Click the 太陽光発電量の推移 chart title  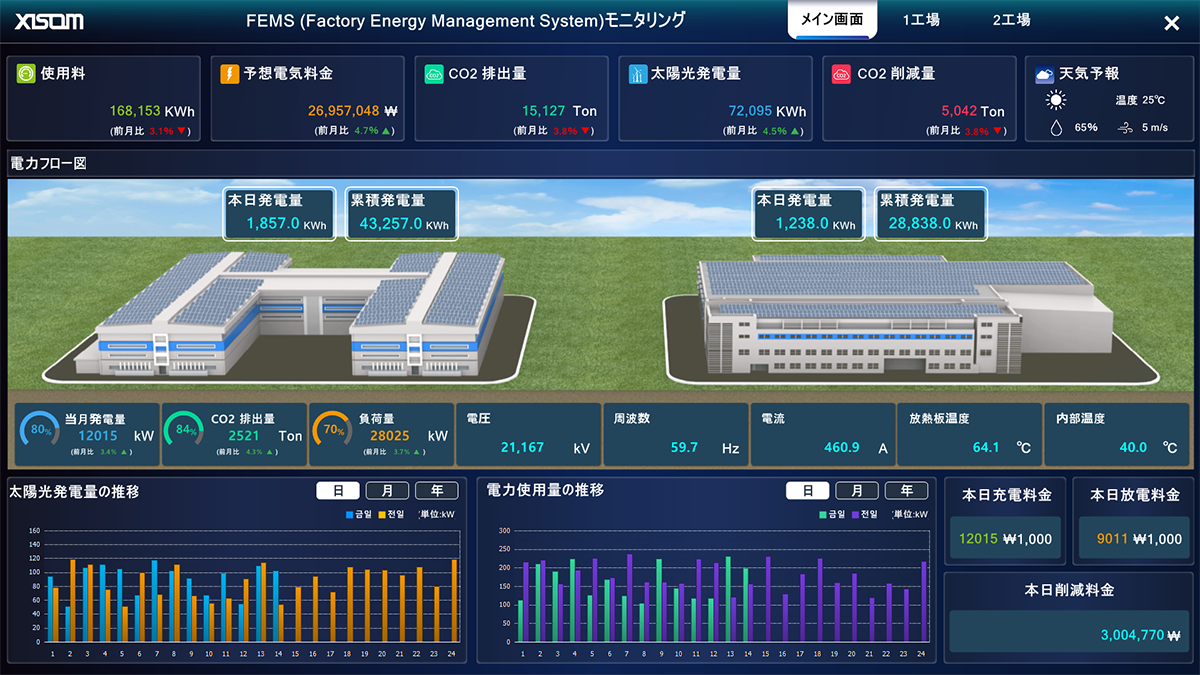click(x=74, y=491)
